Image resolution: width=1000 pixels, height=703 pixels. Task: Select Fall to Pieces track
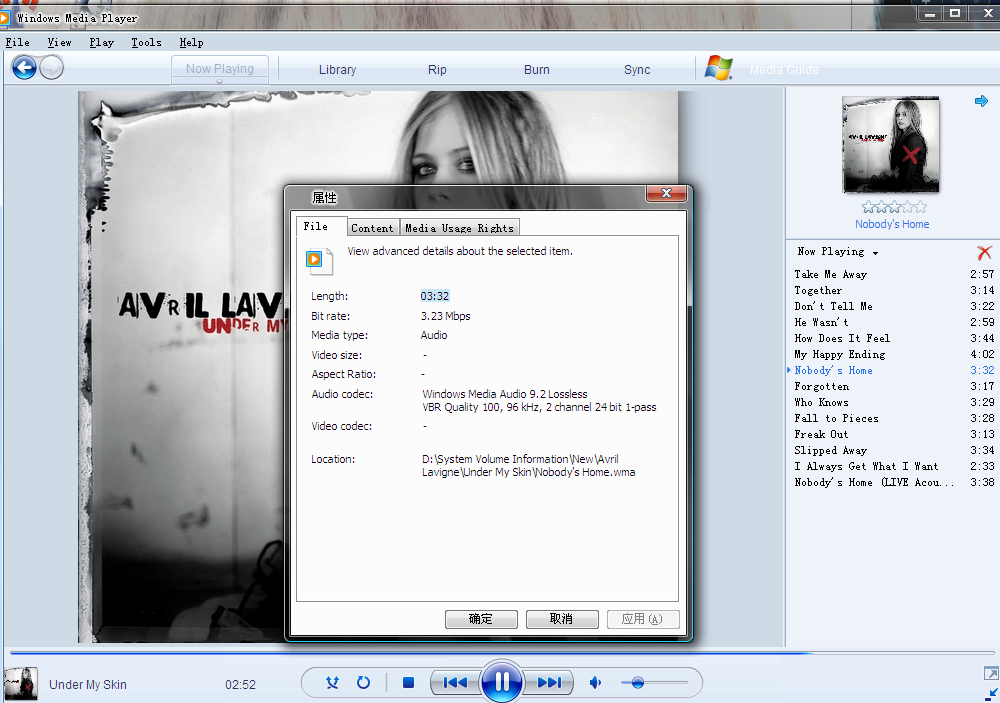[894, 418]
